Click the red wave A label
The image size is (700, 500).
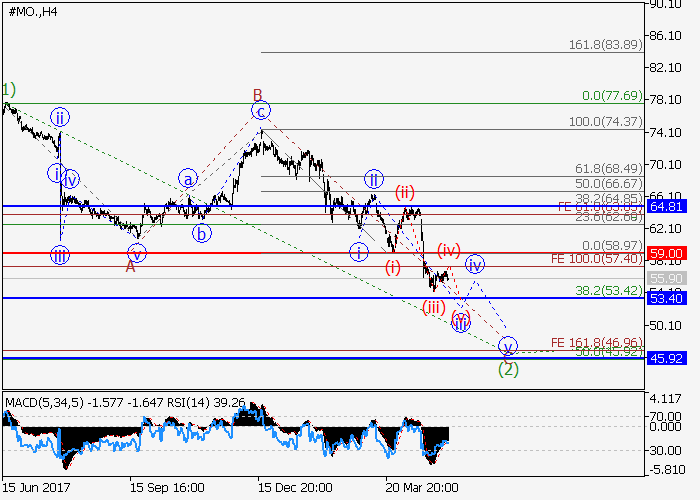pyautogui.click(x=130, y=267)
